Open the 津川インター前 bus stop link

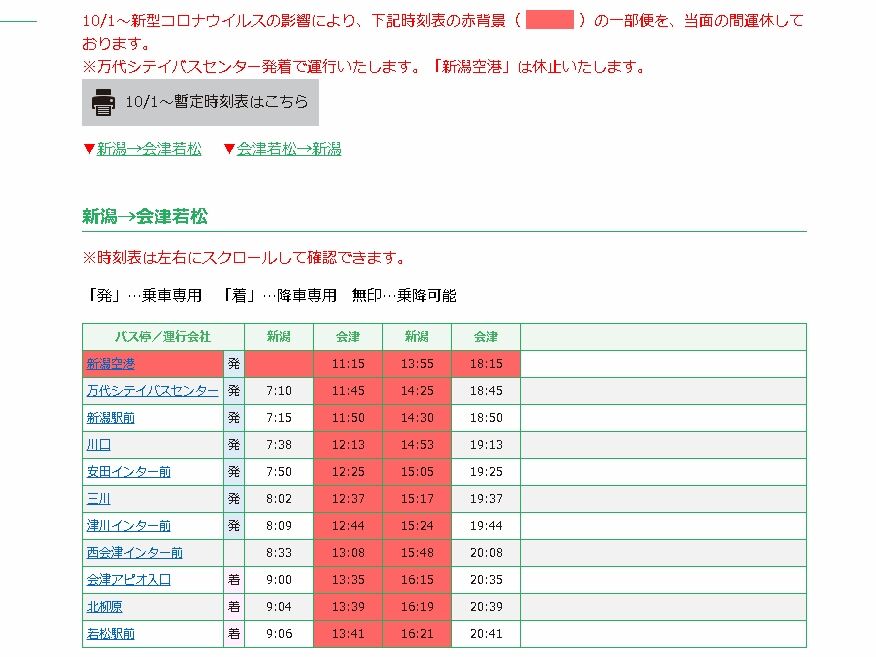pyautogui.click(x=128, y=526)
